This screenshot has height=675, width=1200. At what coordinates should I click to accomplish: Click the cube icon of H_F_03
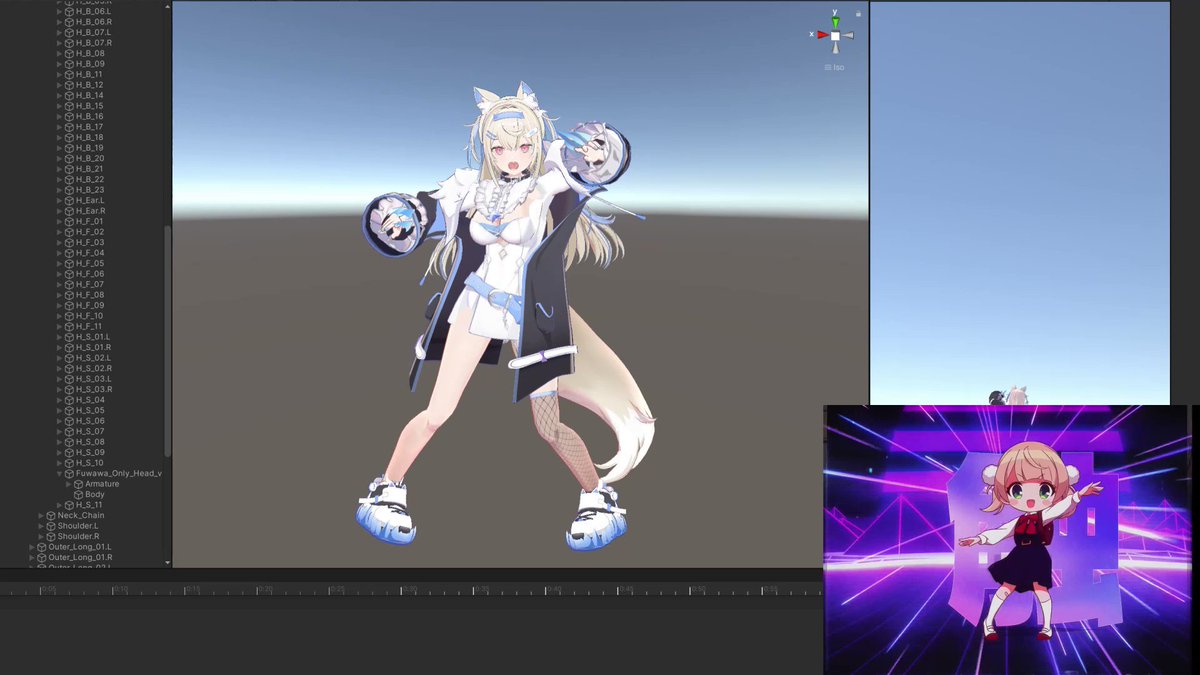pyautogui.click(x=69, y=242)
